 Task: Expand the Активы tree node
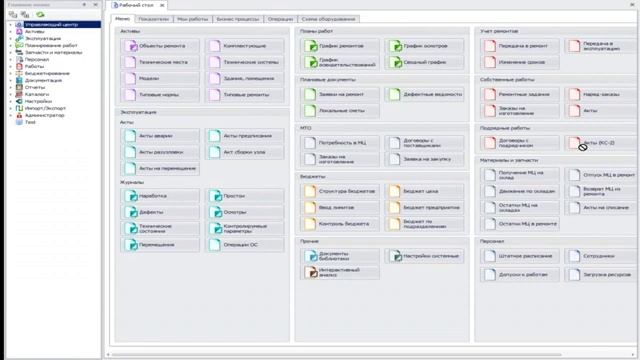coord(11,31)
